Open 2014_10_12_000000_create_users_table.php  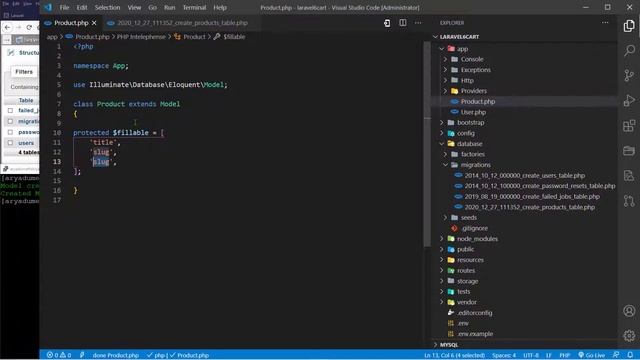point(524,176)
